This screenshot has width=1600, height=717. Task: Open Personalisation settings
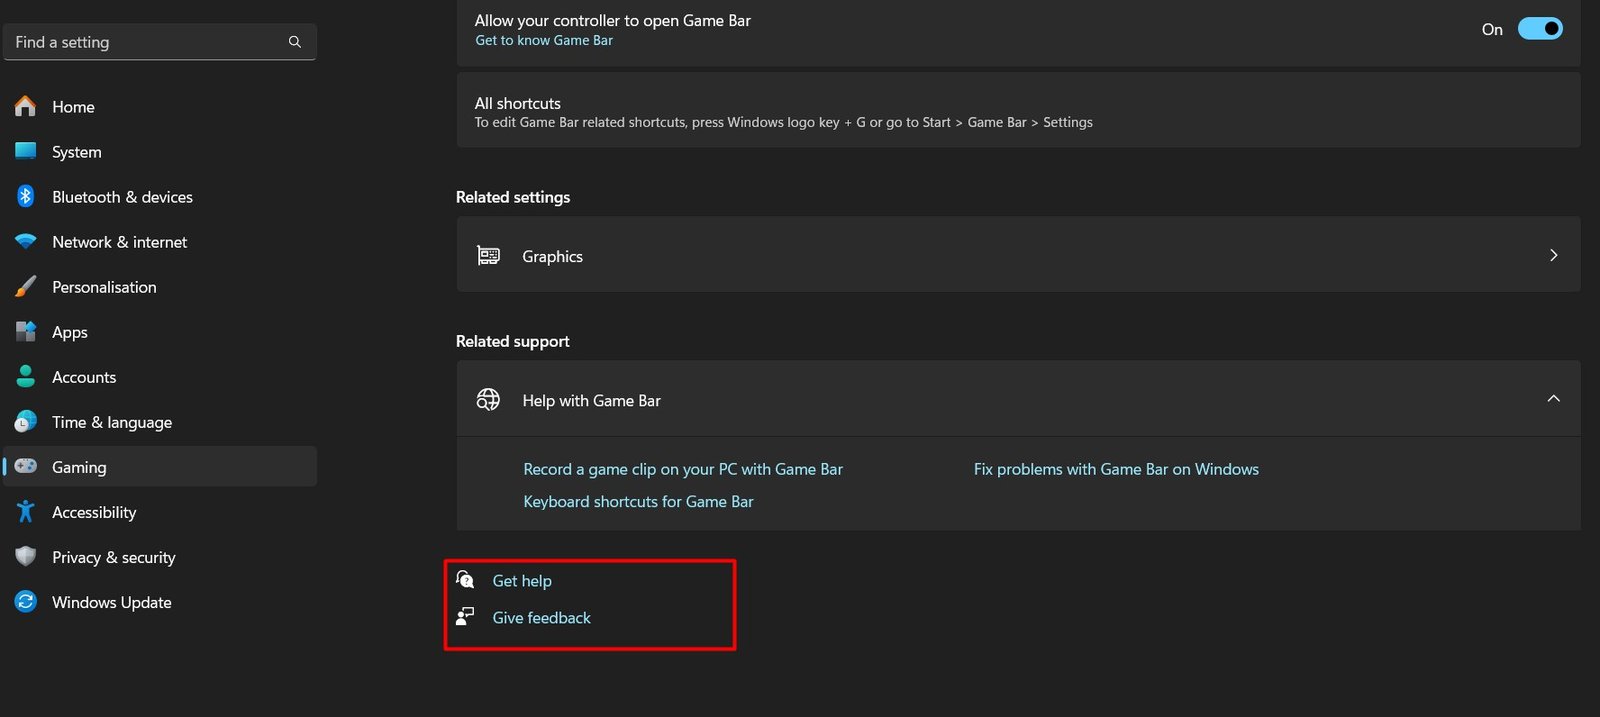tap(160, 286)
